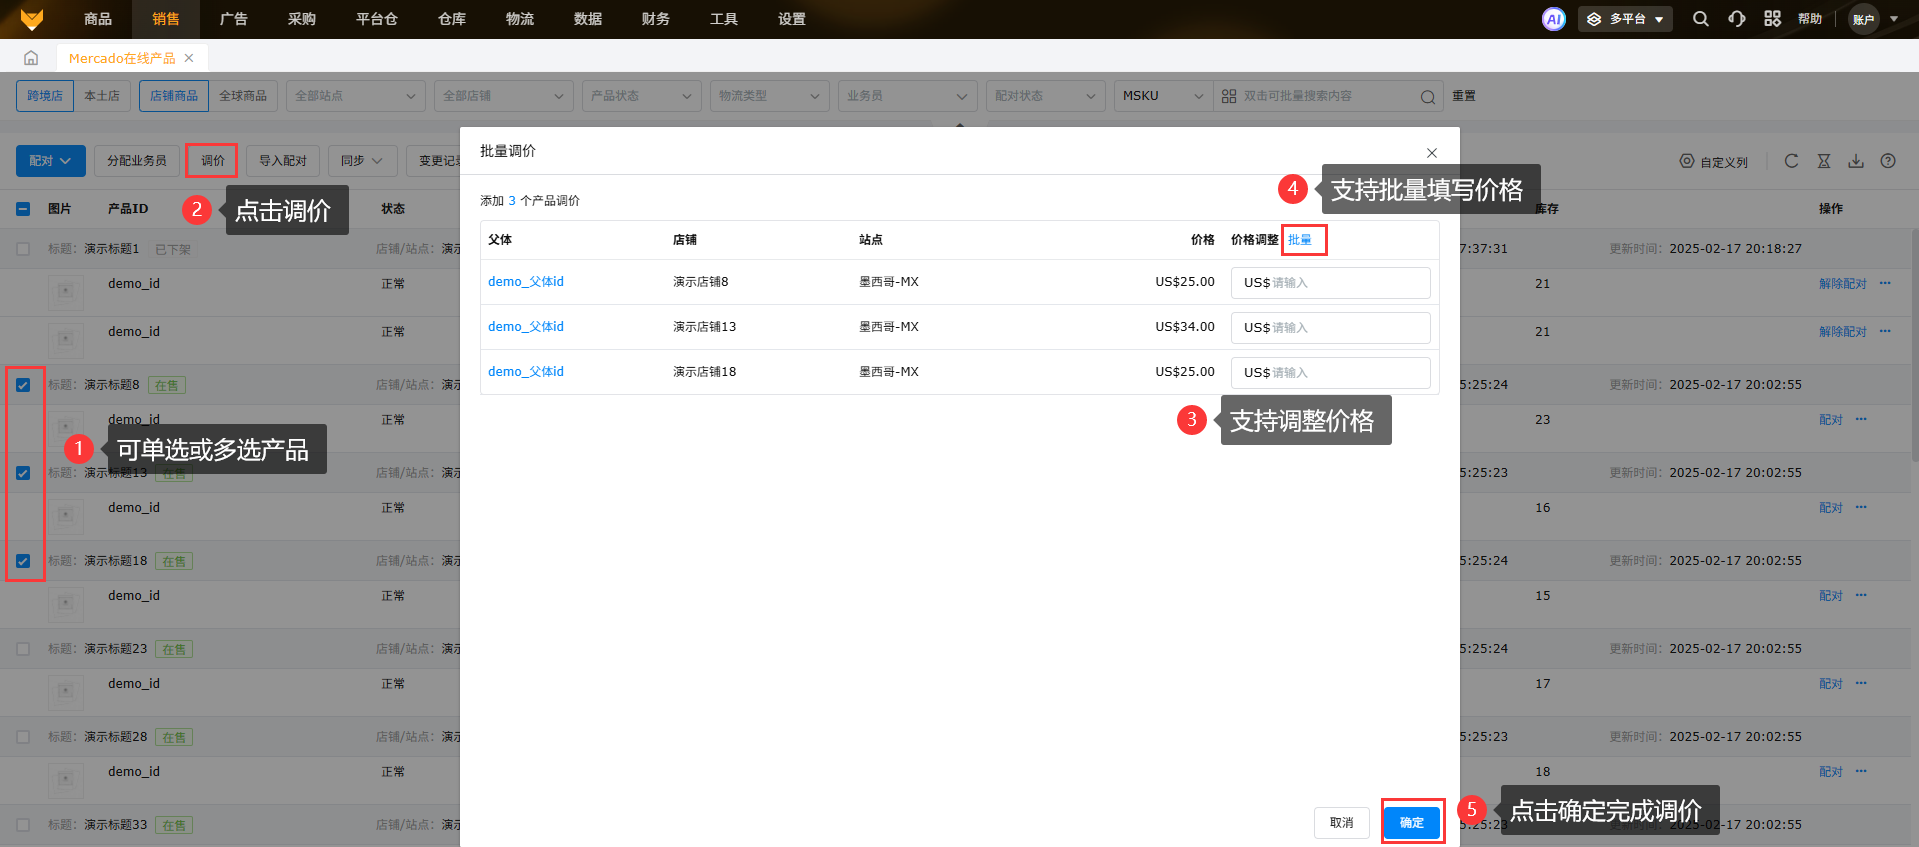Open 自定义列 column settings
1919x847 pixels.
pyautogui.click(x=1714, y=162)
